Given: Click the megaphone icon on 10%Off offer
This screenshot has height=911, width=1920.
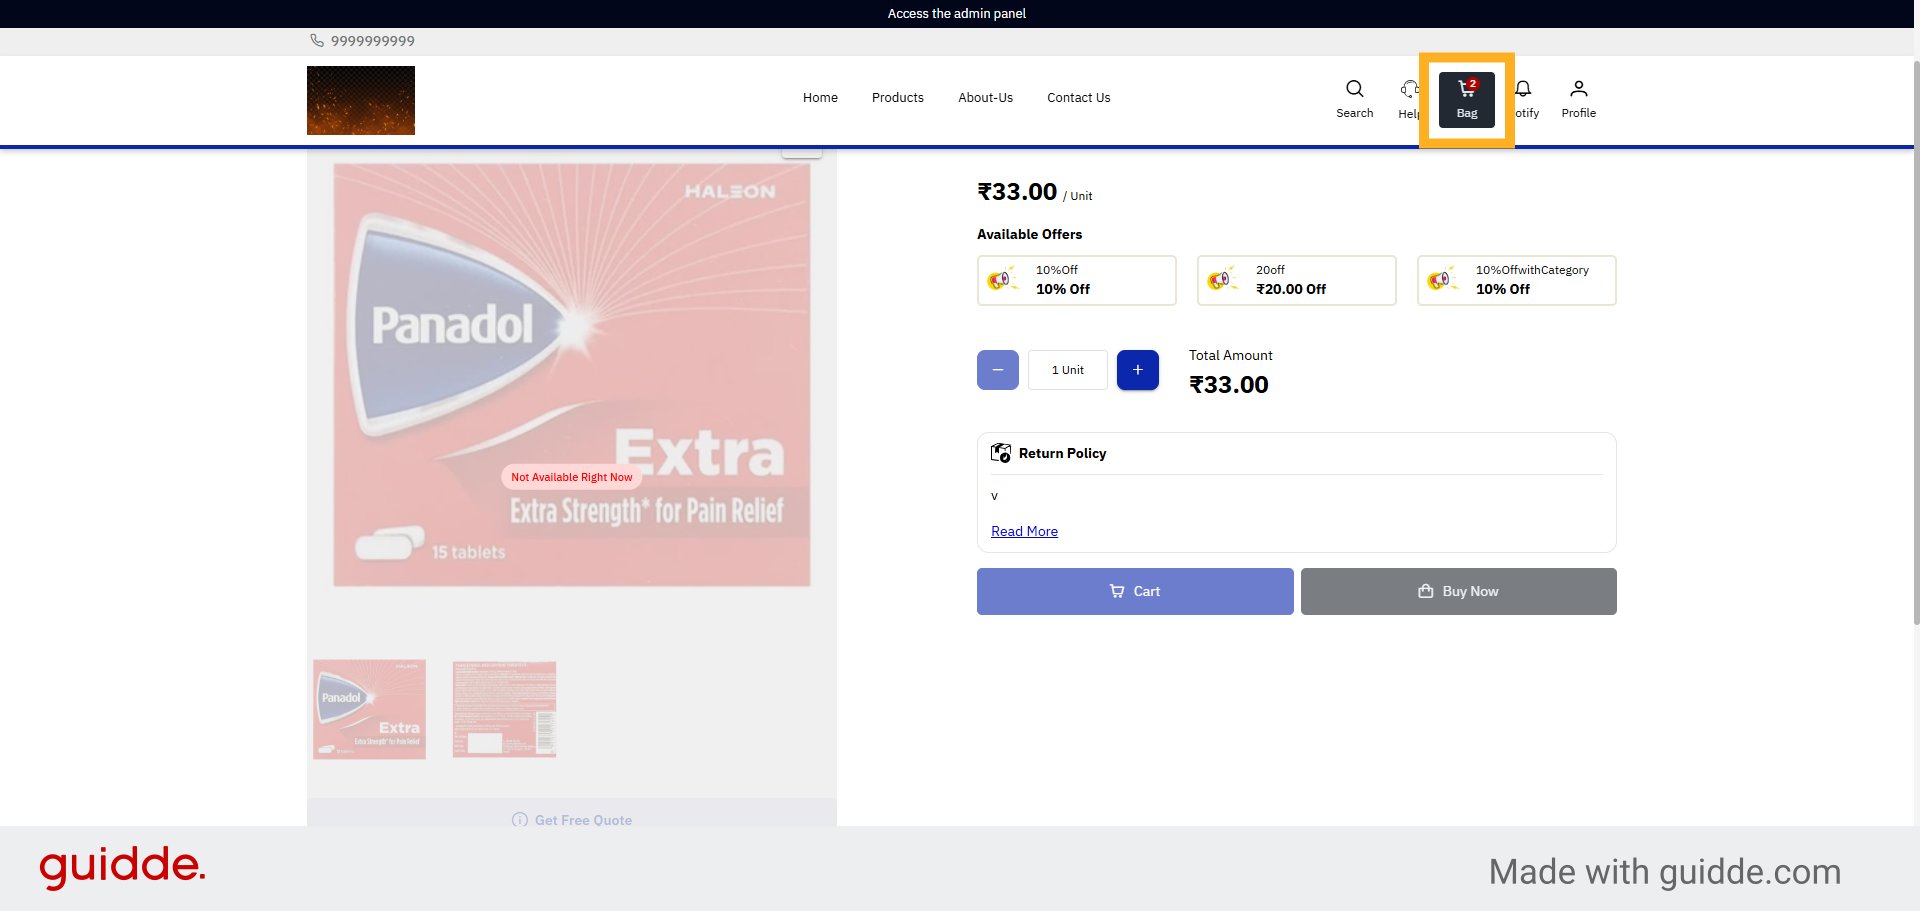Looking at the screenshot, I should click(x=1002, y=280).
